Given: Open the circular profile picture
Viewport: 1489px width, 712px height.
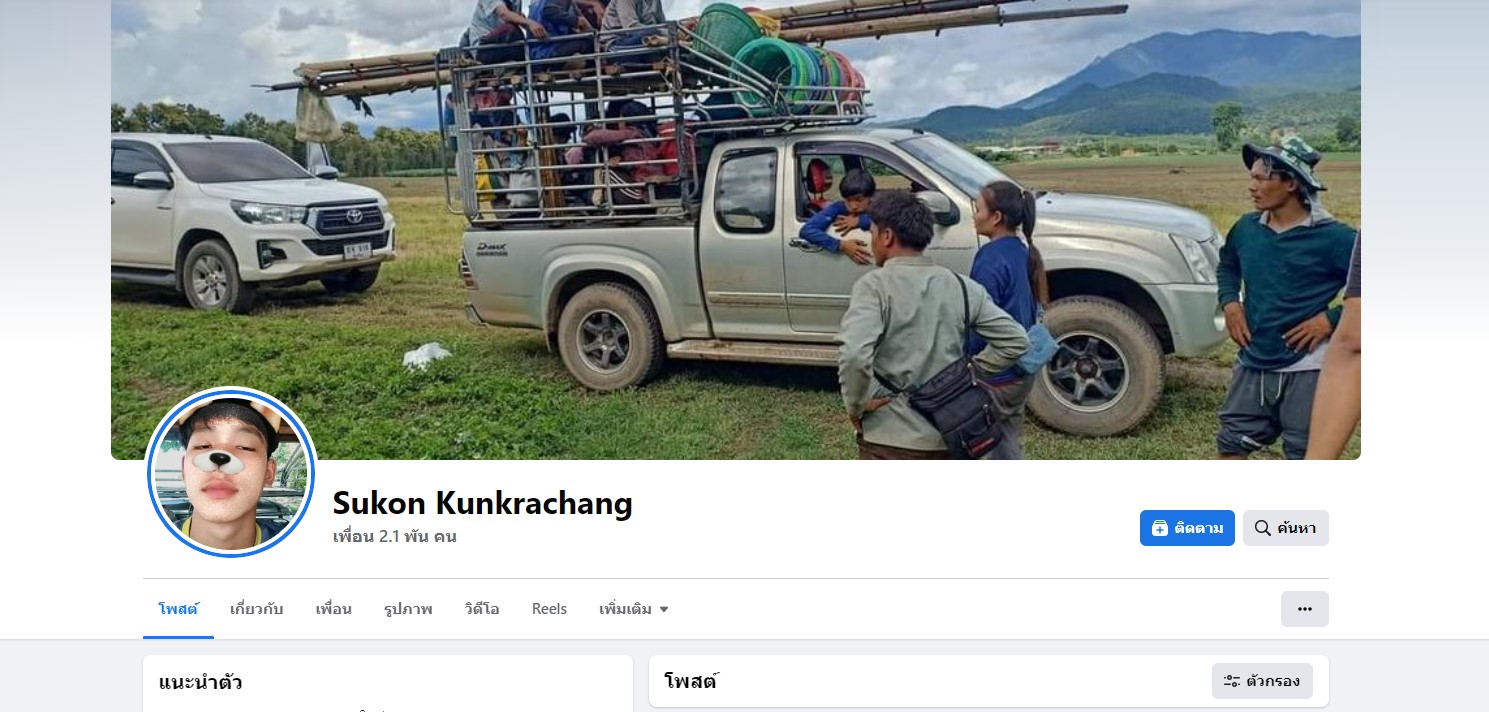Looking at the screenshot, I should point(231,472).
